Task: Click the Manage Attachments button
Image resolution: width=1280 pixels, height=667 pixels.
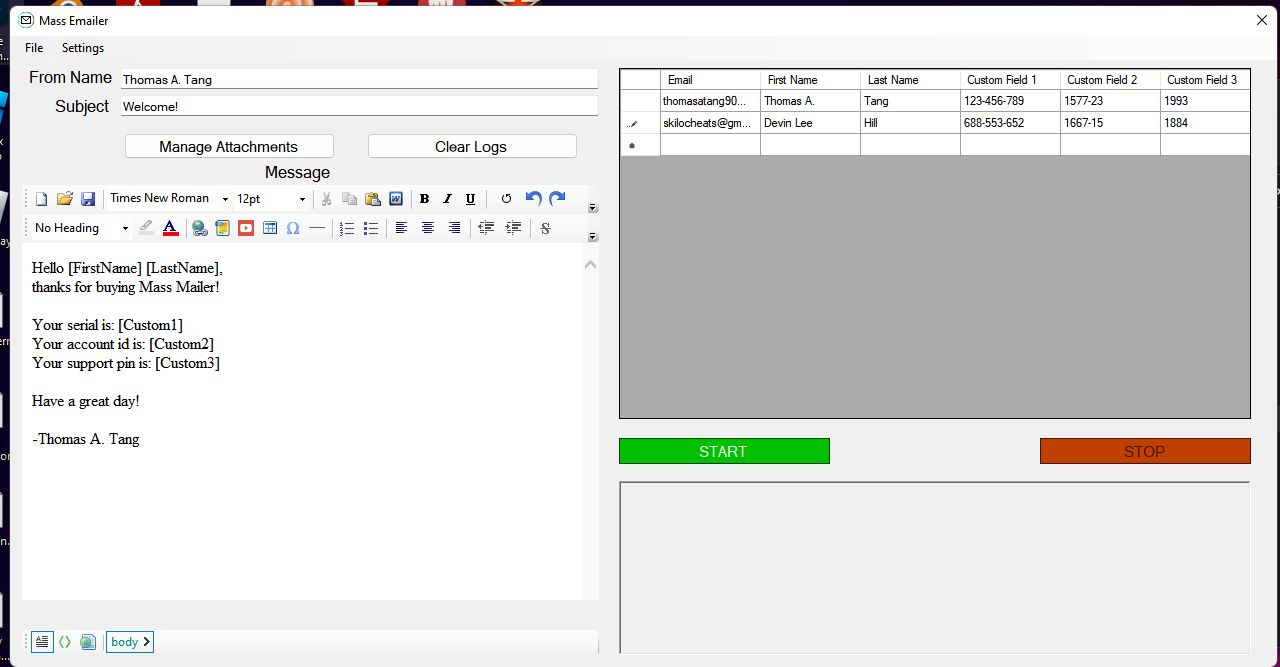Action: (x=229, y=146)
